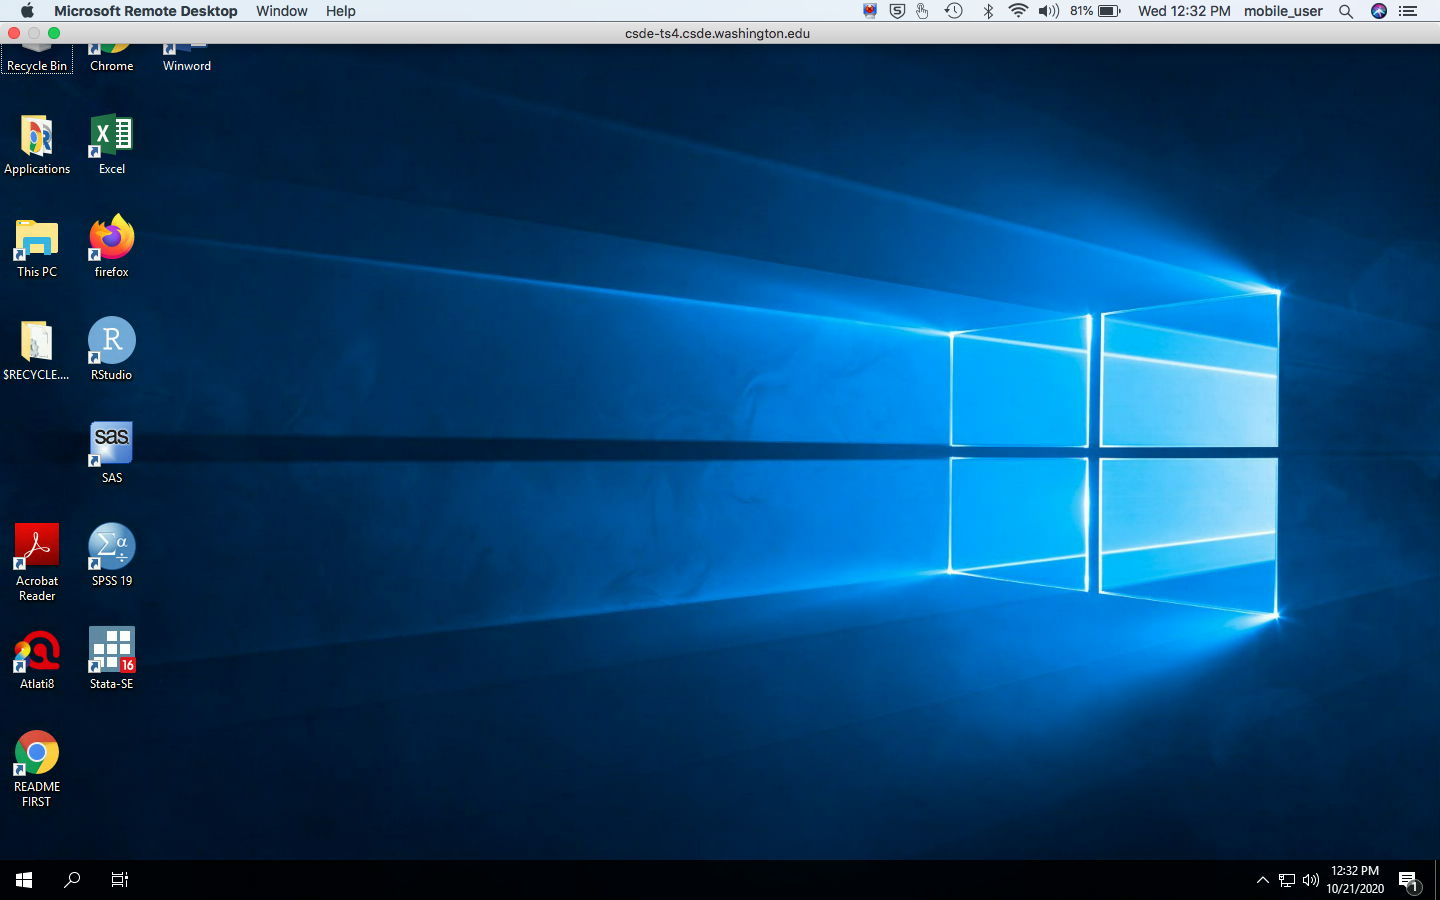The image size is (1440, 900).
Task: Open Windows volume control in tray
Action: coord(1310,880)
